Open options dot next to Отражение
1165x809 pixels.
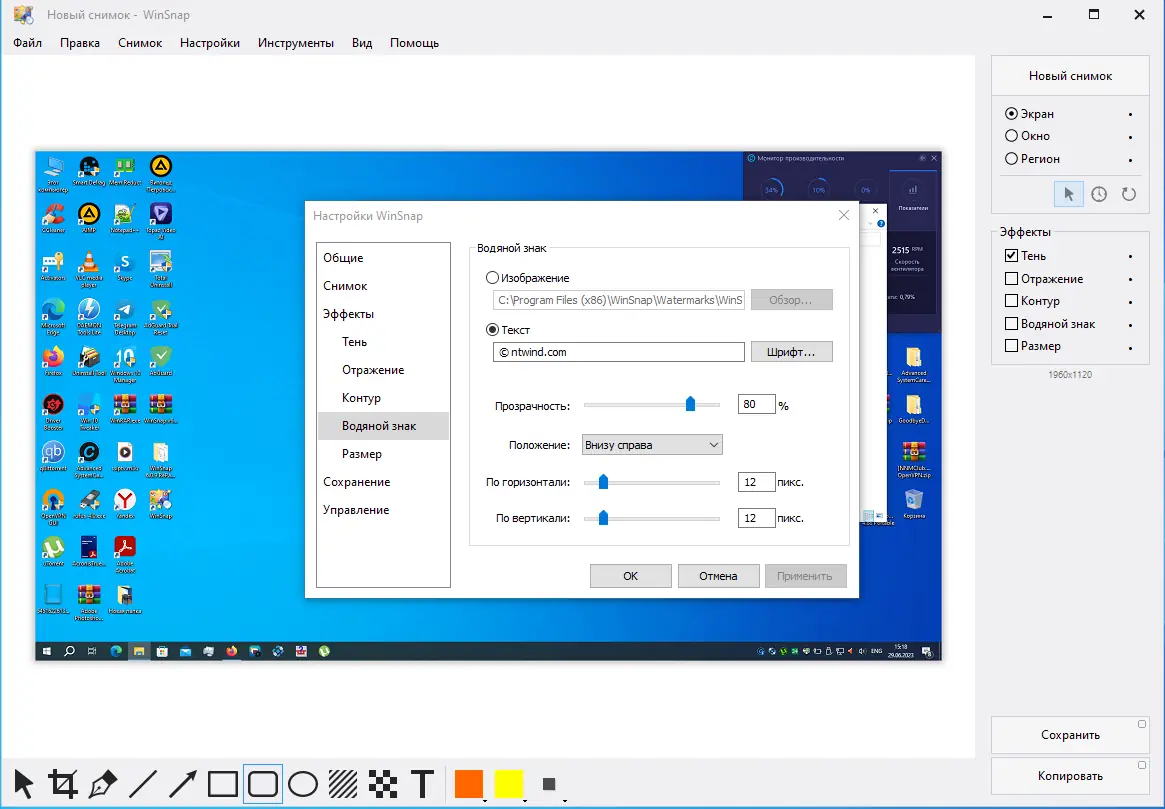(x=1131, y=279)
